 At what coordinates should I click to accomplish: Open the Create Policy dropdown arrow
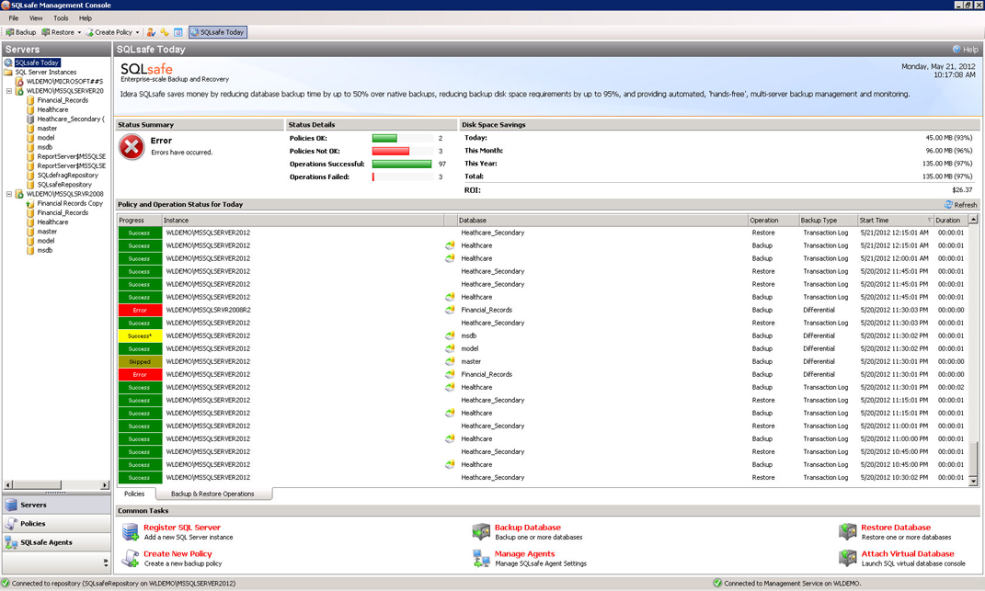[137, 32]
